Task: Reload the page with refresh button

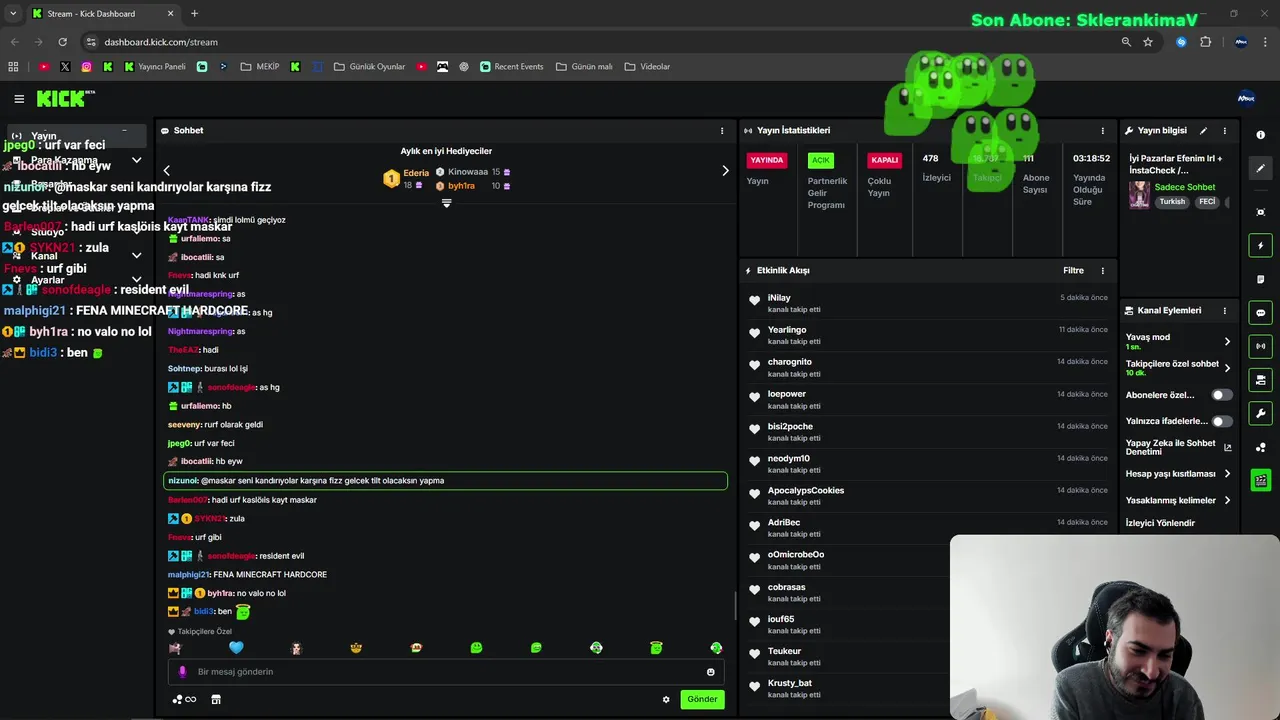Action: (62, 42)
